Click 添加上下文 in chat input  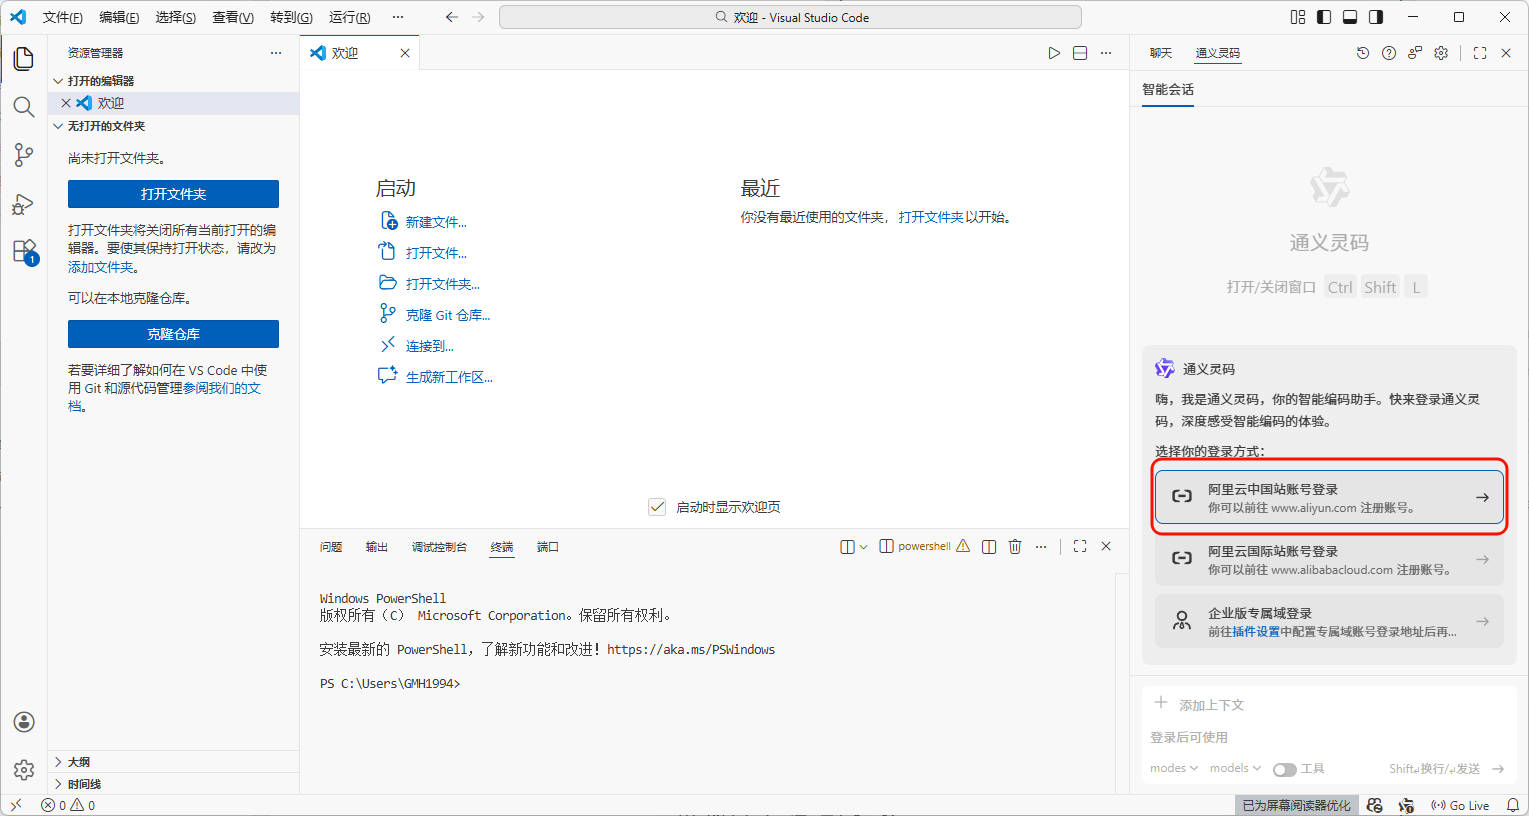point(1199,704)
